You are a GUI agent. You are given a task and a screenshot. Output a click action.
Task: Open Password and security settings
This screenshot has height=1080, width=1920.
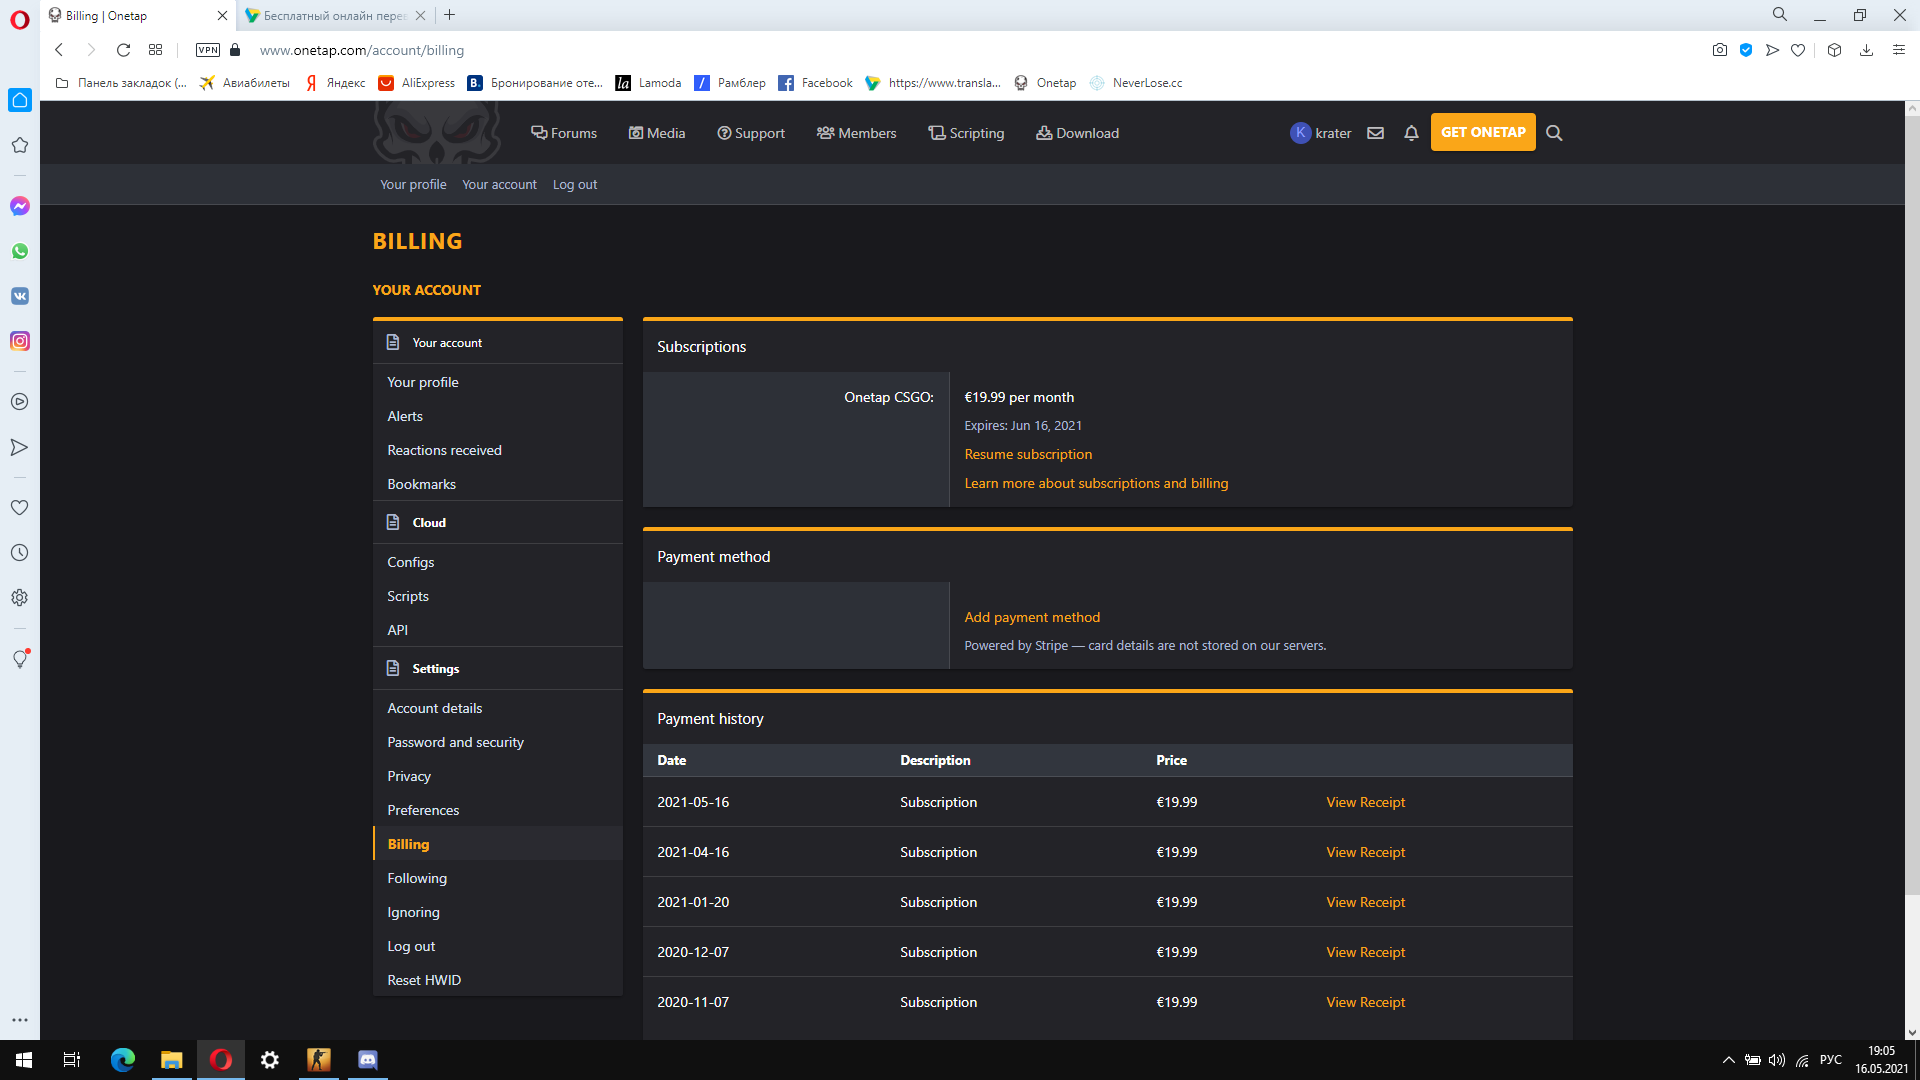[498, 742]
